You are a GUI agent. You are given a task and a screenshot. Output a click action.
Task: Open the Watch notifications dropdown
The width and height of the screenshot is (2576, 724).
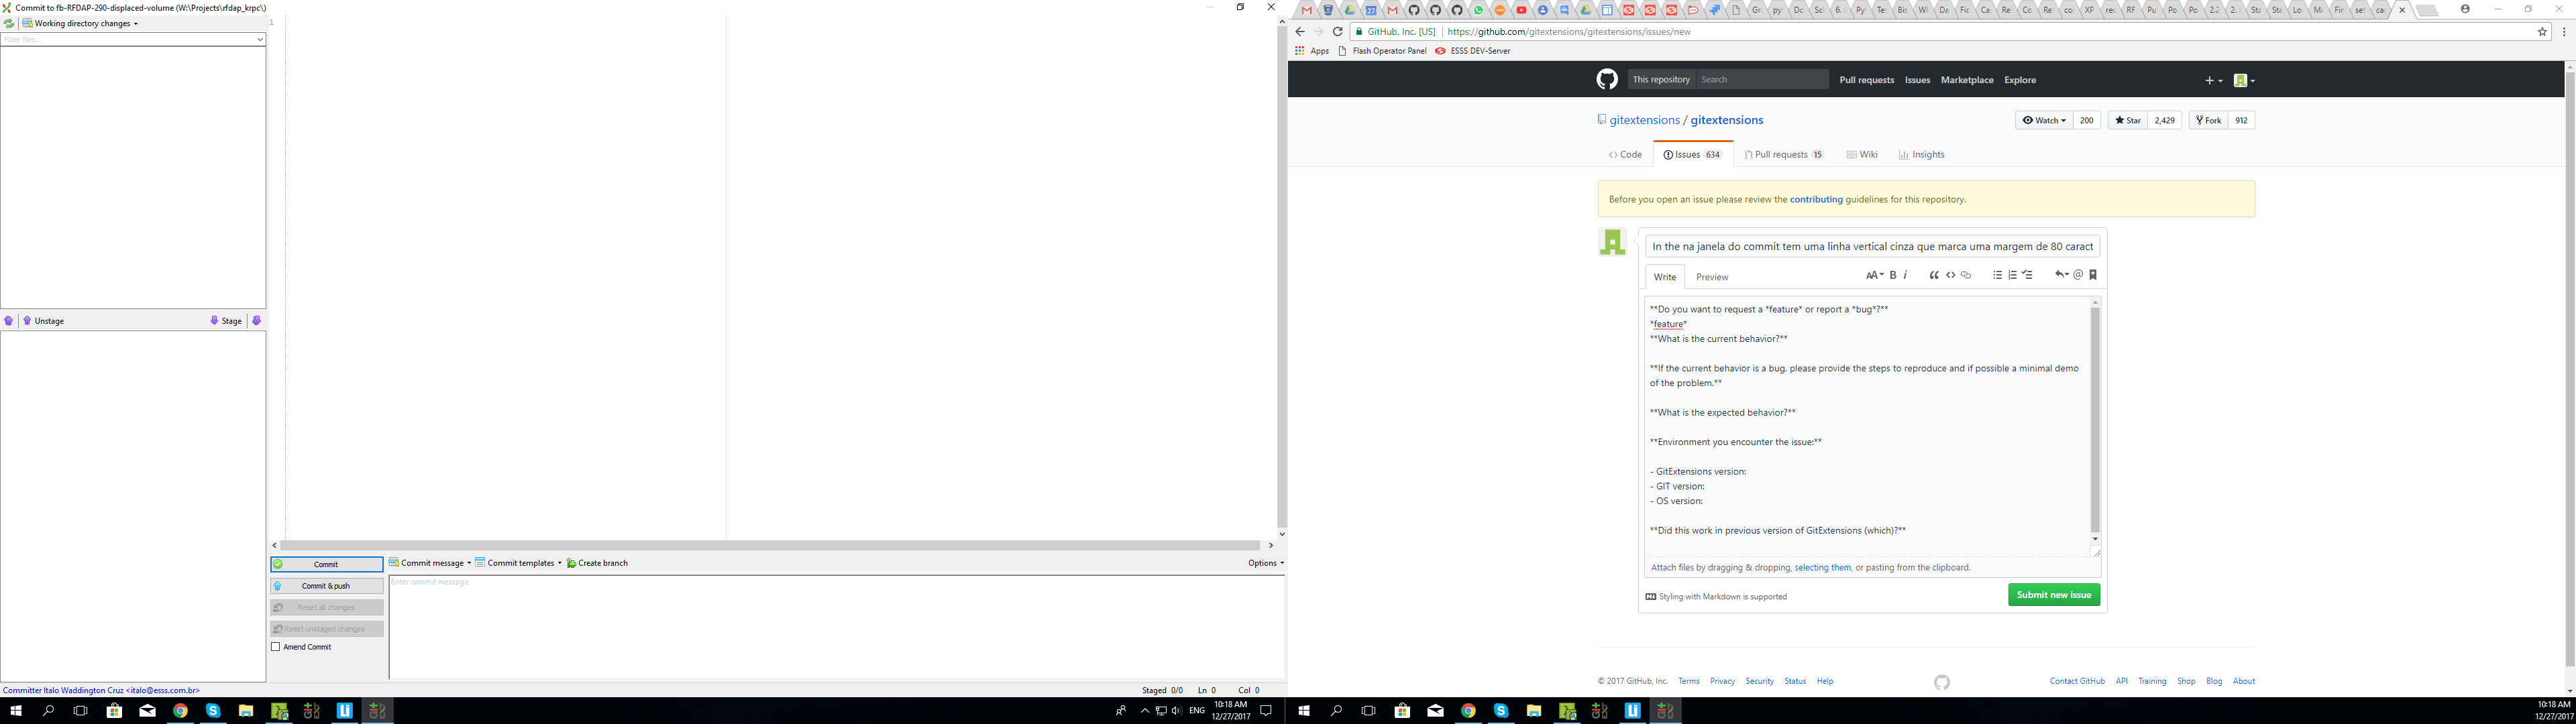(2043, 120)
